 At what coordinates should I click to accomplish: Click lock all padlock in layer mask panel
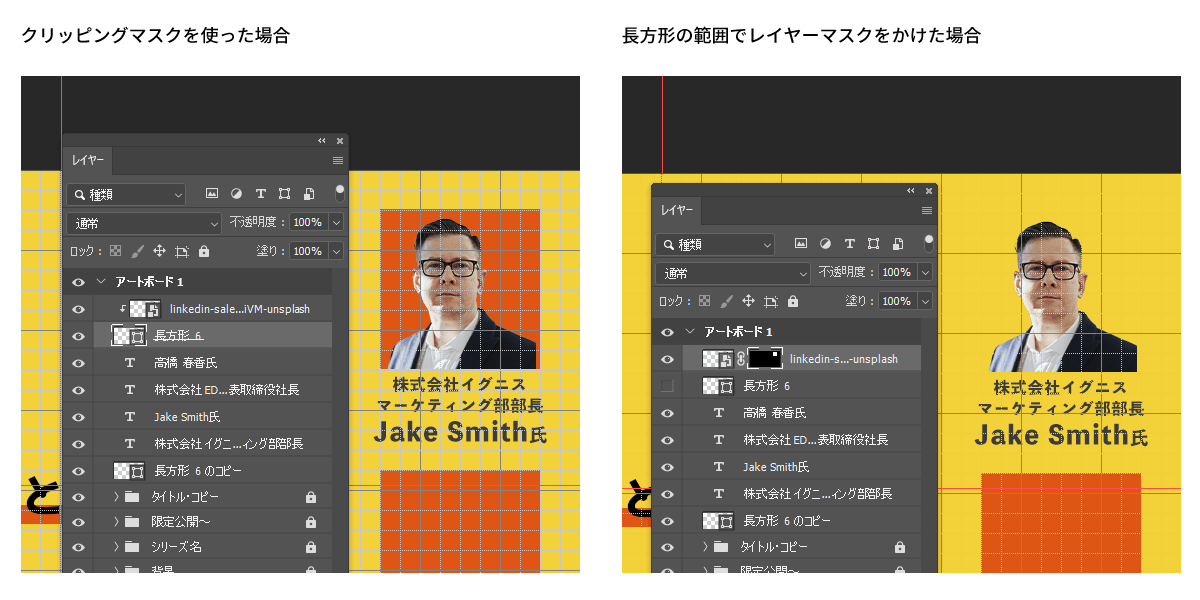click(793, 301)
